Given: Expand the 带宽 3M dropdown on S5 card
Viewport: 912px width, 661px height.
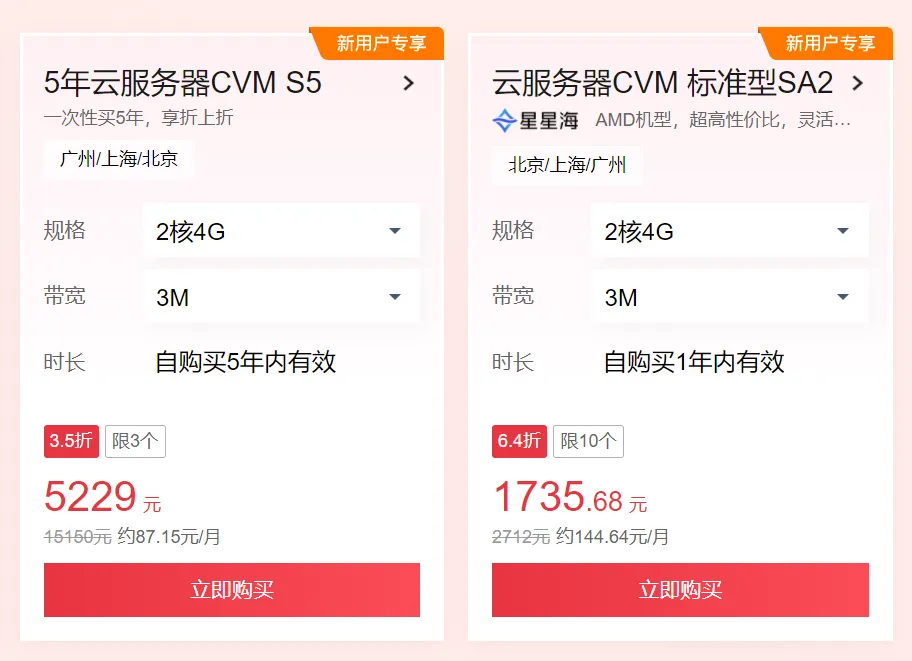Looking at the screenshot, I should [282, 297].
